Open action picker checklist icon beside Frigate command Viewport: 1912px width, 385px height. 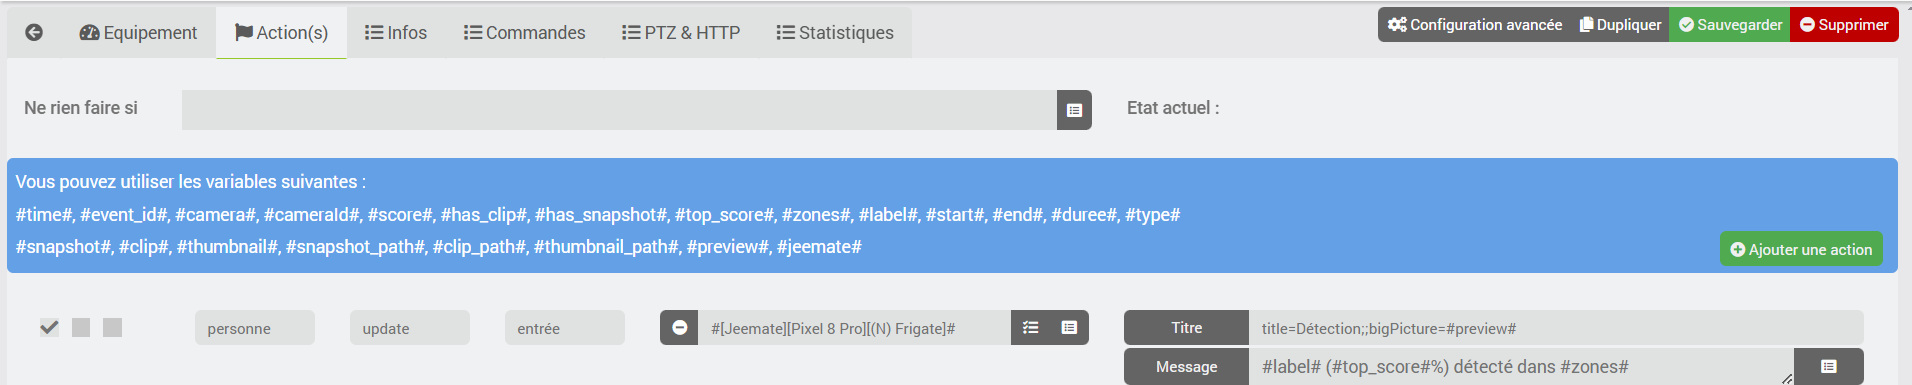pyautogui.click(x=1031, y=328)
